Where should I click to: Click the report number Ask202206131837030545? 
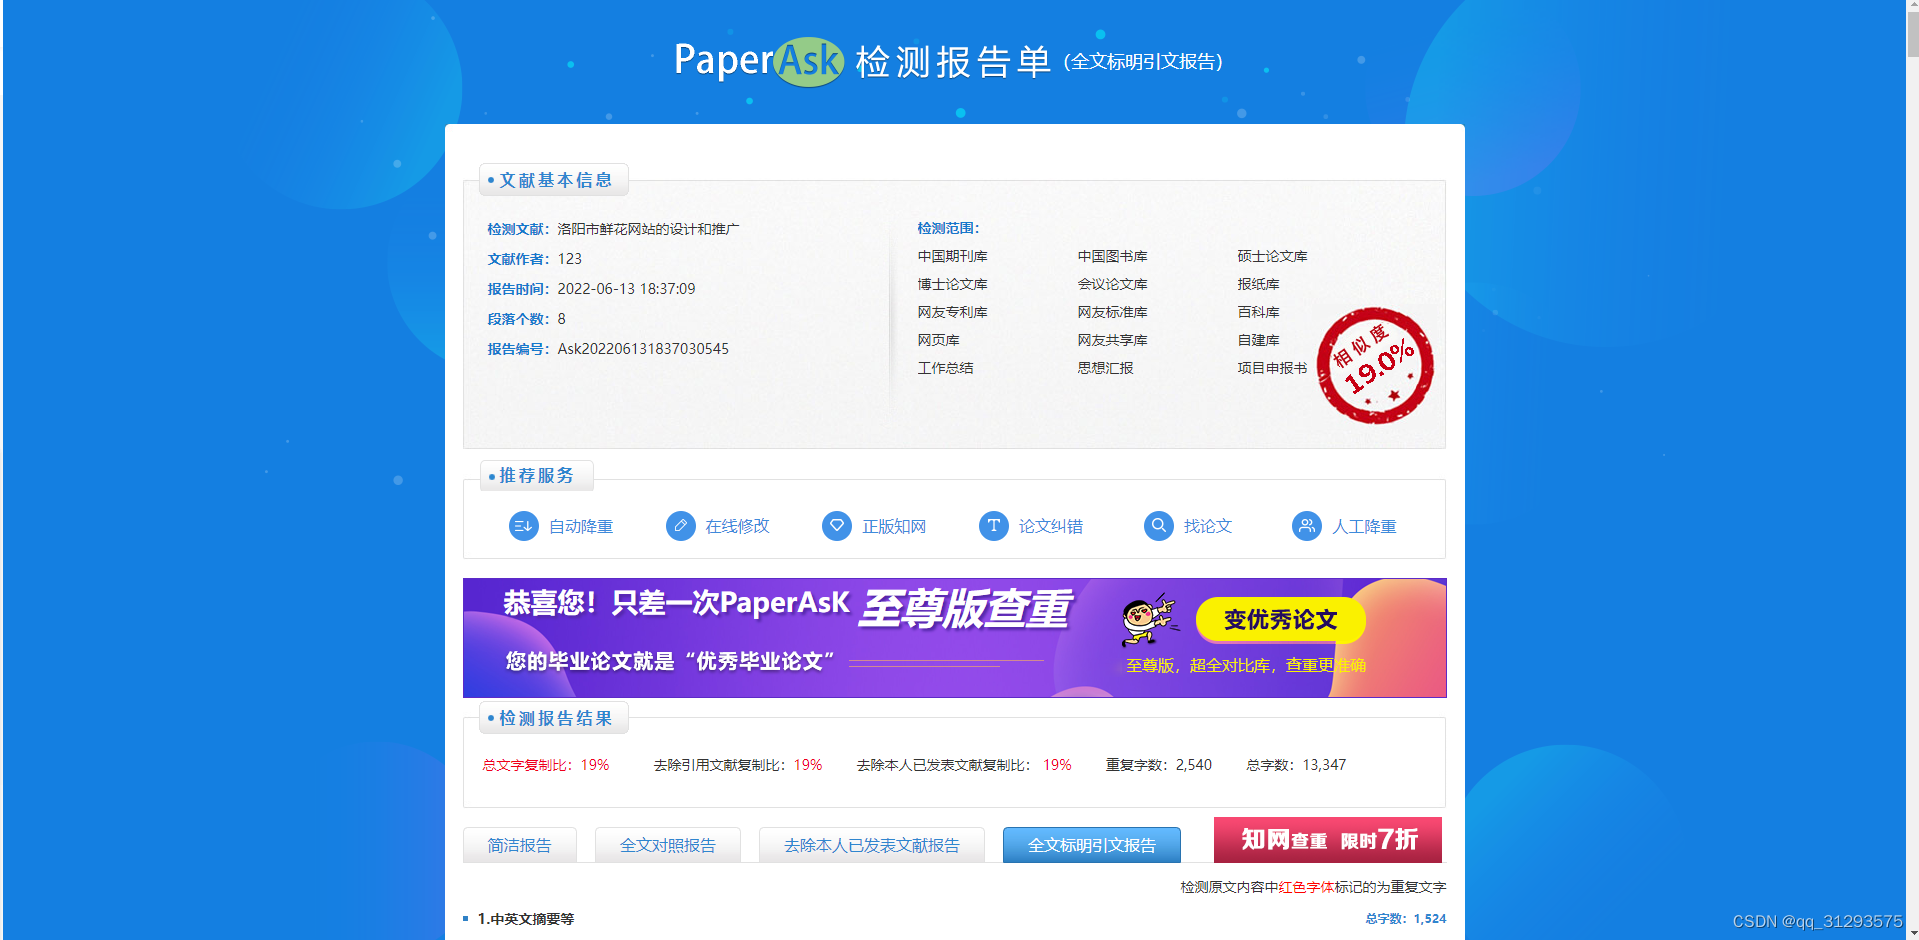(643, 349)
